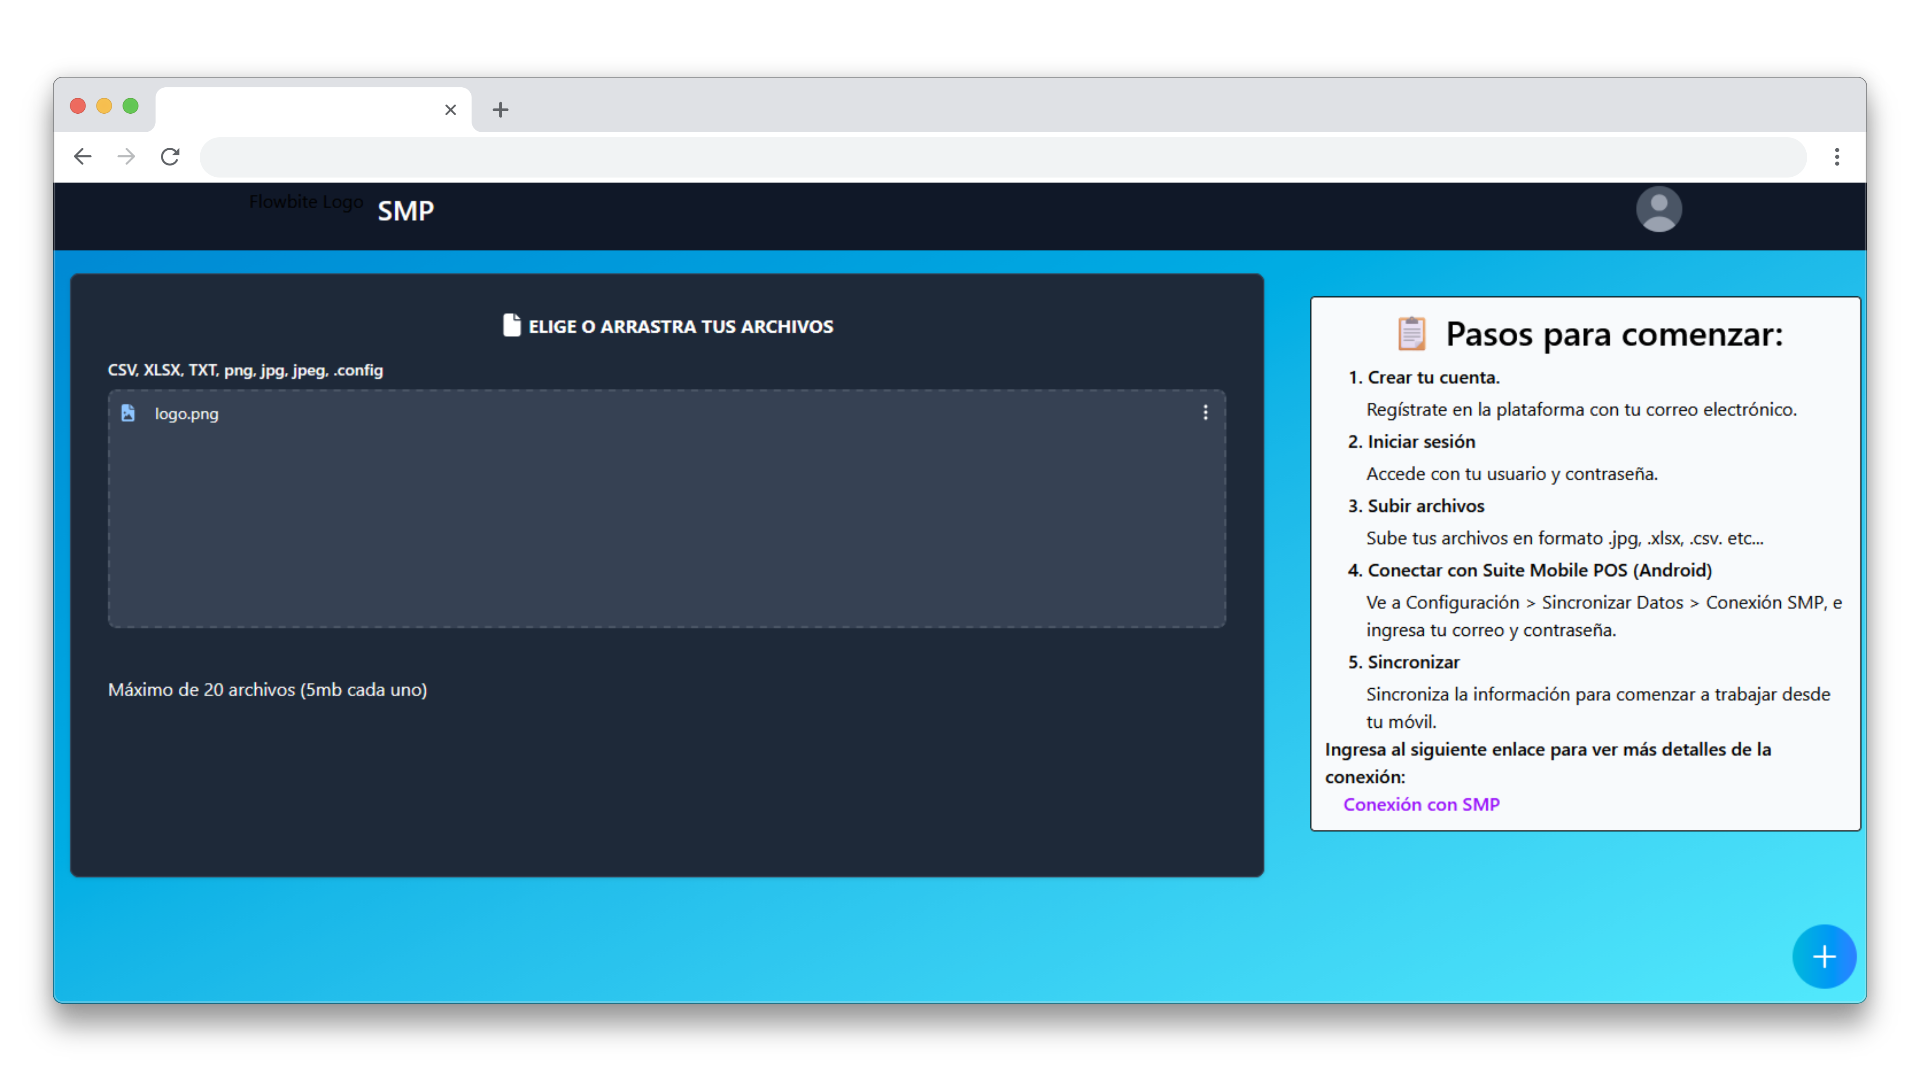The width and height of the screenshot is (1920, 1080).
Task: Open the Conexión con SMP link
Action: [1421, 805]
